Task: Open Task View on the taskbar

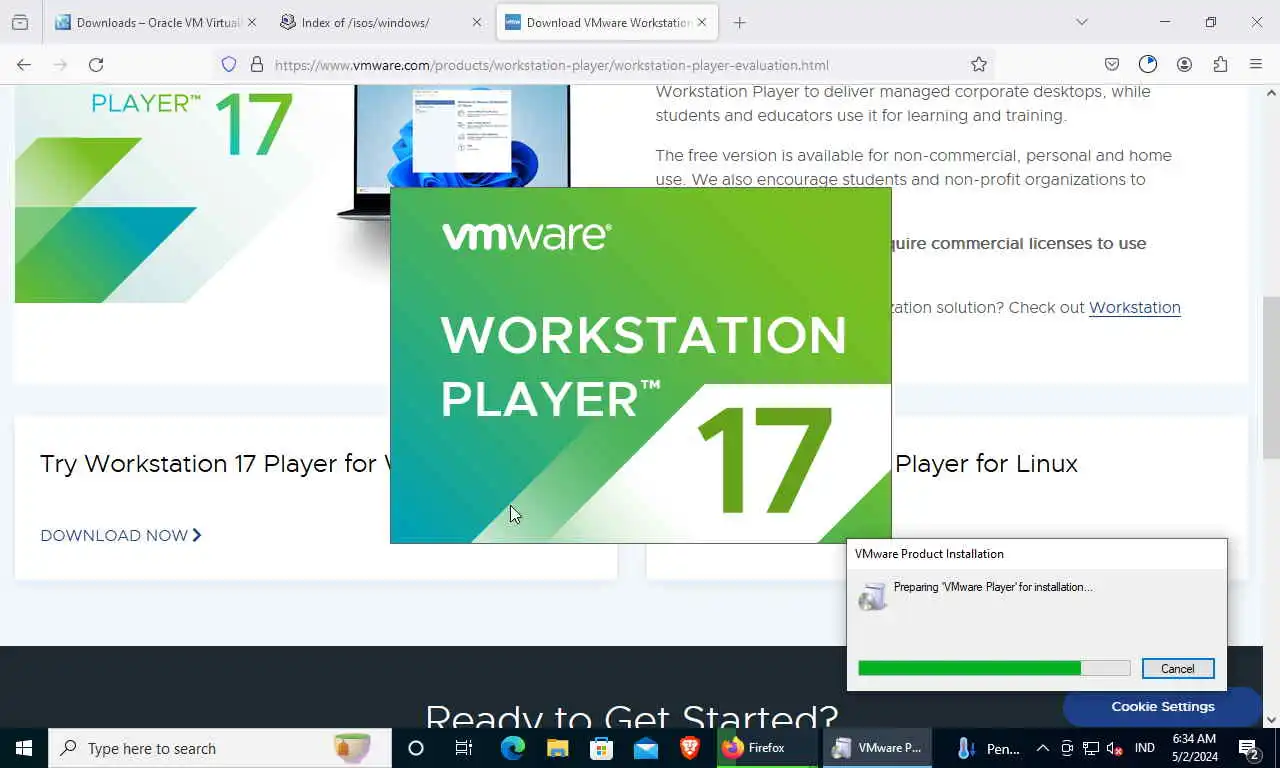Action: [464, 748]
